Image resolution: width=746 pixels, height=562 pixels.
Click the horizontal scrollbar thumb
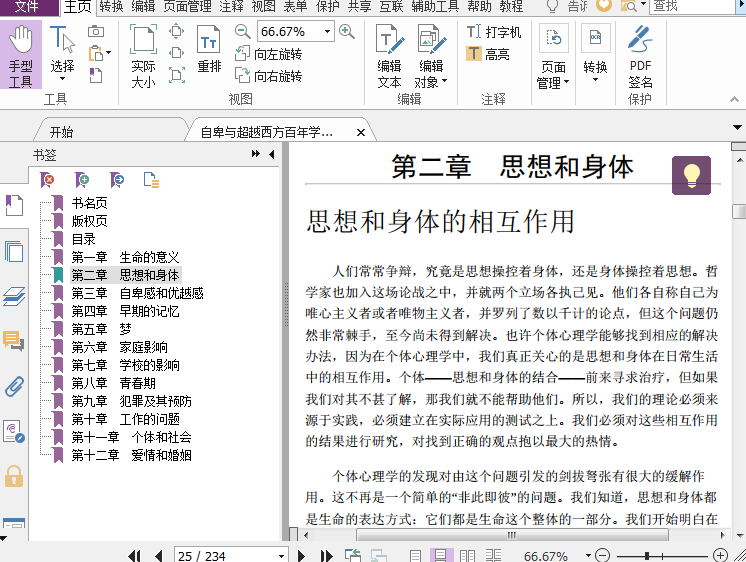(x=512, y=535)
